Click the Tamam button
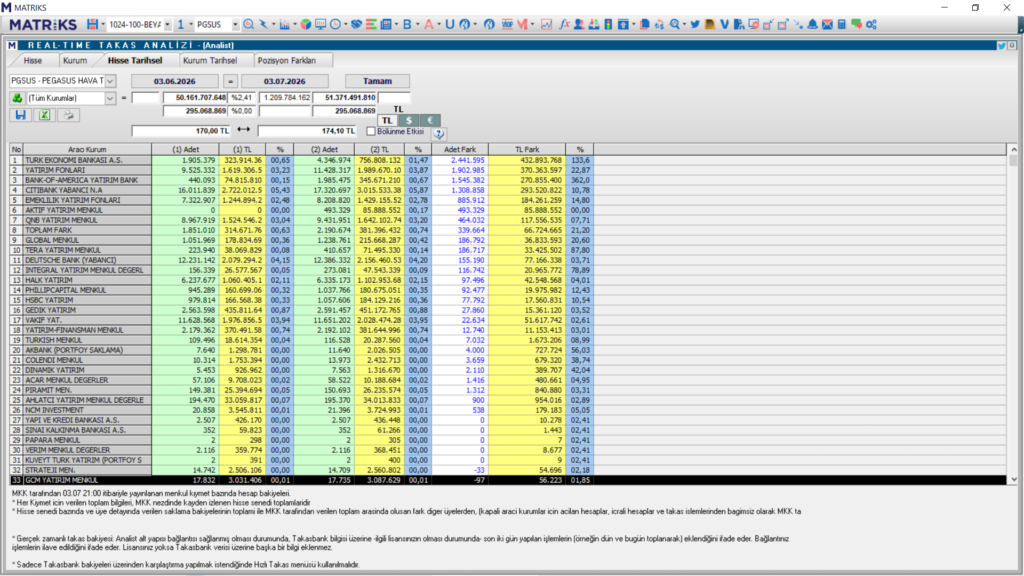This screenshot has width=1024, height=576. click(x=377, y=81)
